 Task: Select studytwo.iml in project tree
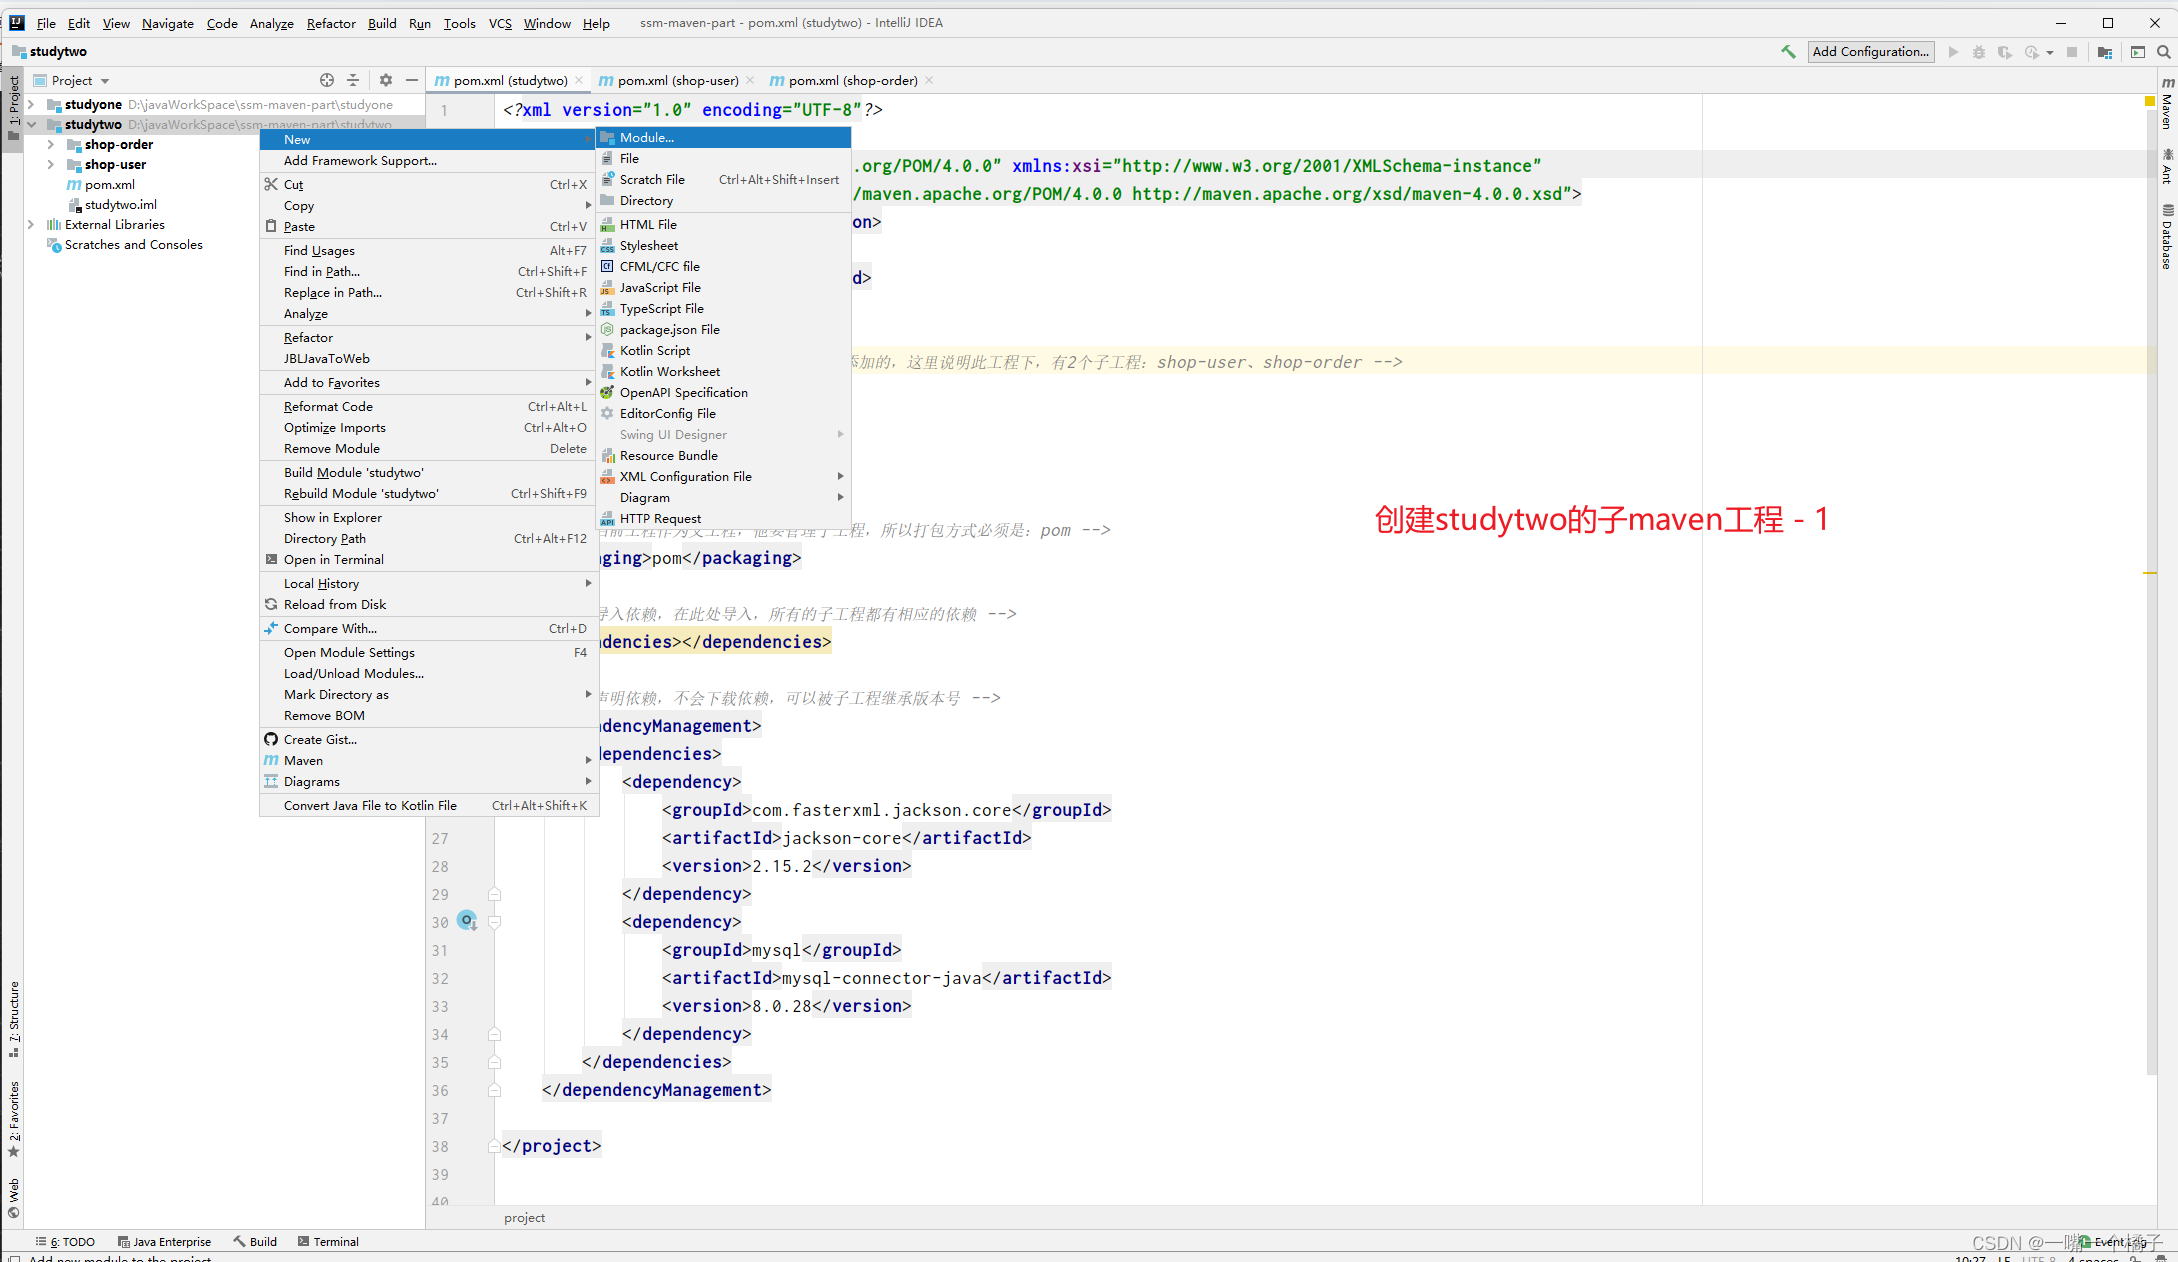click(113, 204)
